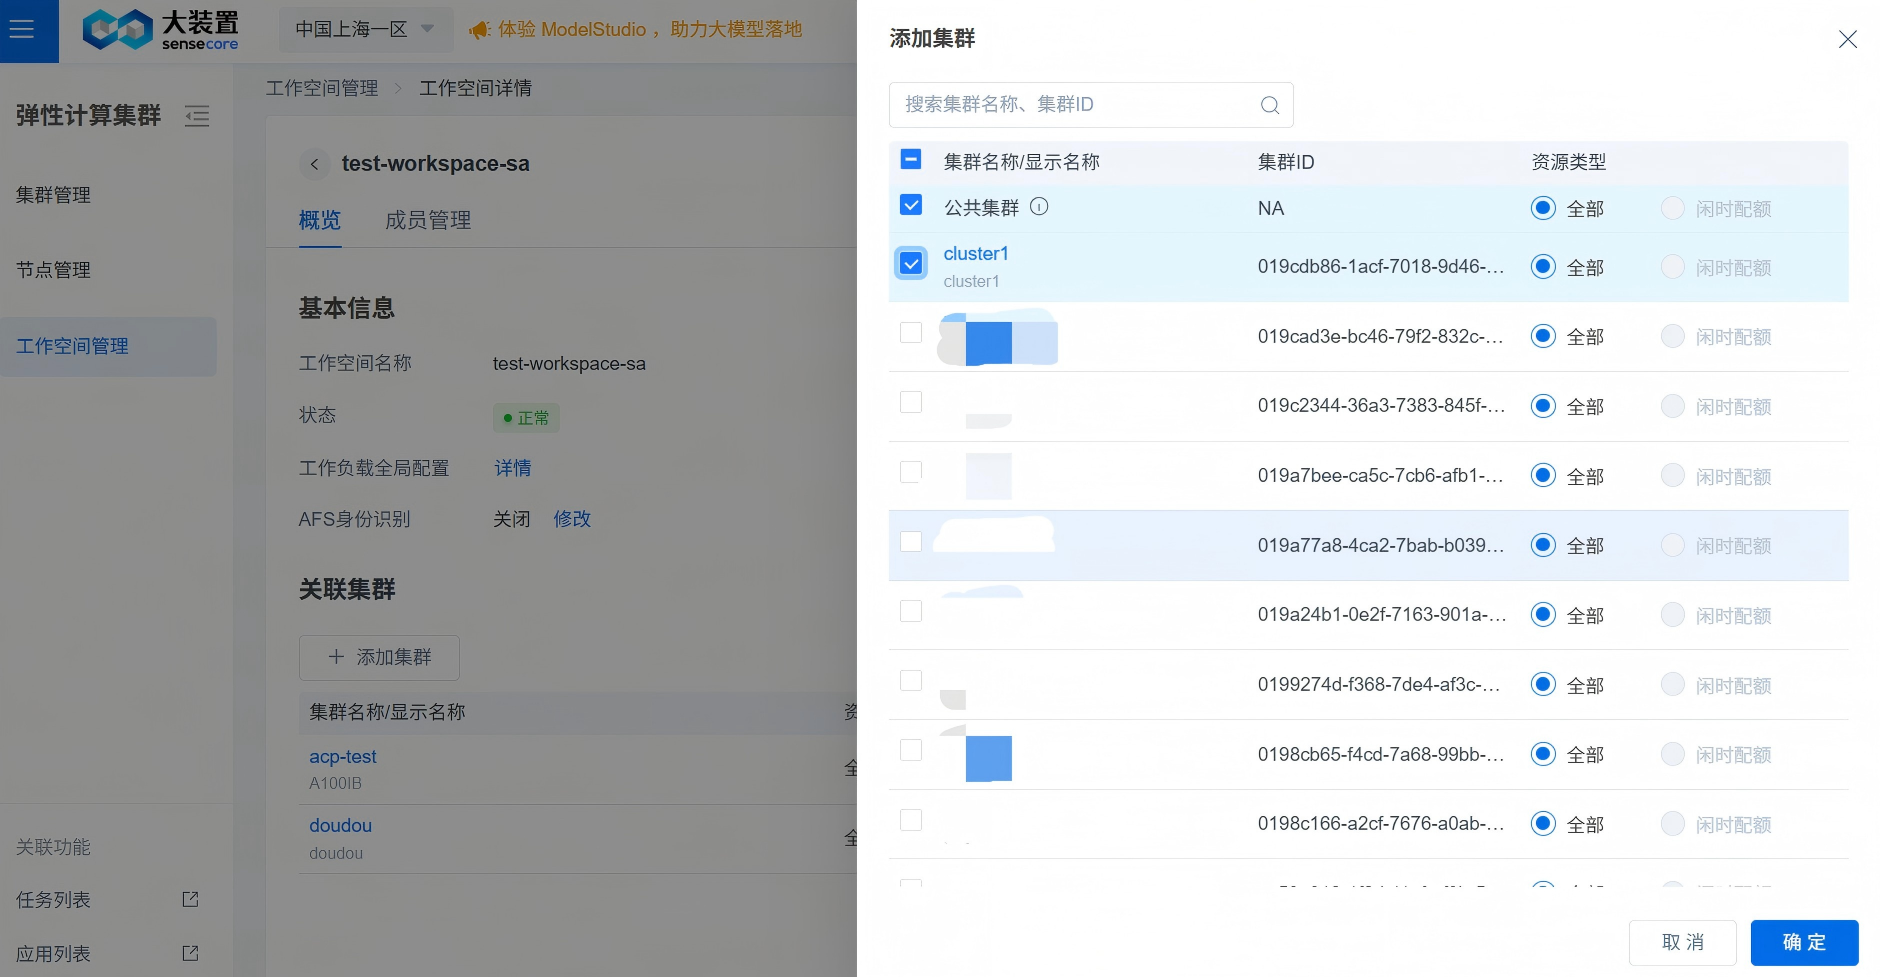Select 全部 radio for cluster1
Screen dimensions: 1880x977
(x=1543, y=267)
